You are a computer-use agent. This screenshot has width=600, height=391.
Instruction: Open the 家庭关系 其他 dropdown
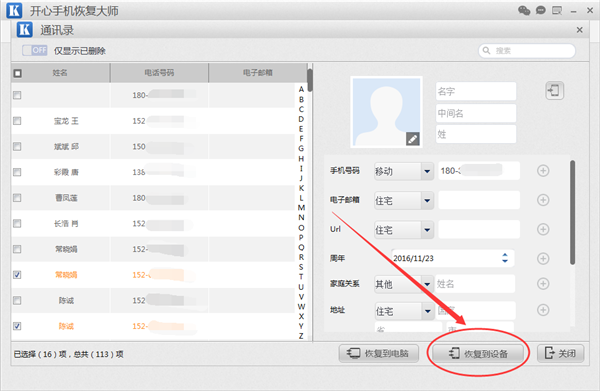427,284
